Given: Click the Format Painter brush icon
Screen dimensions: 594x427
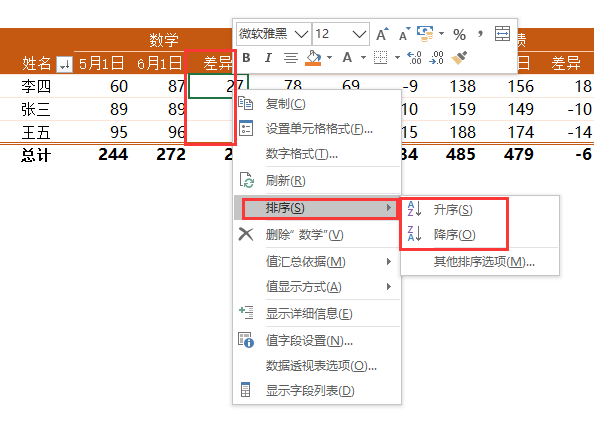Looking at the screenshot, I should coord(459,58).
